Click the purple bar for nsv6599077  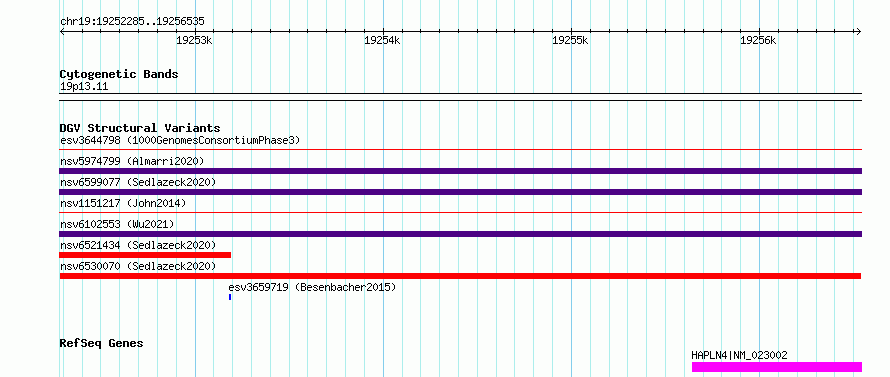click(461, 192)
